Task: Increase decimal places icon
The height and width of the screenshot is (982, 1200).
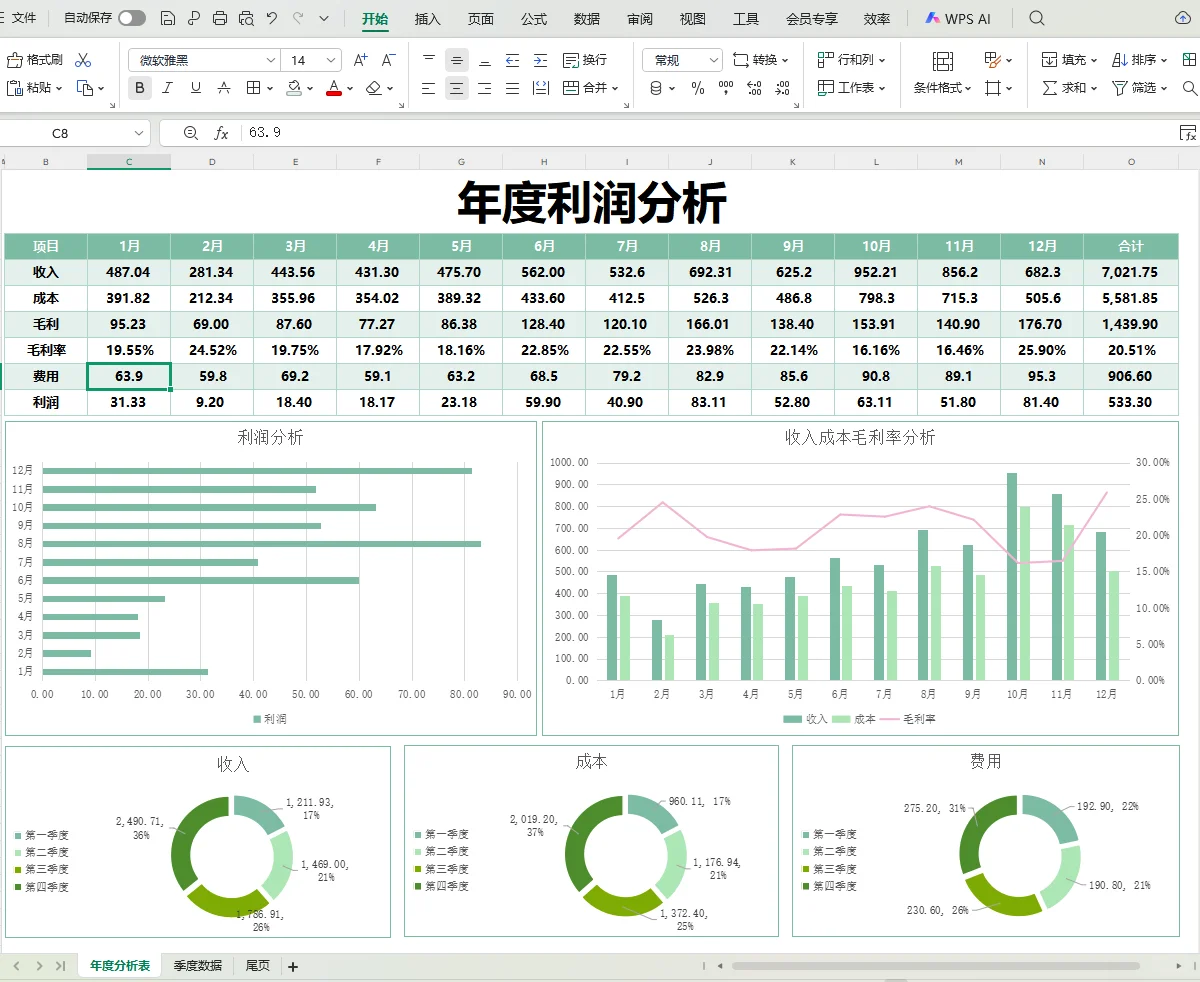Action: pyautogui.click(x=753, y=88)
